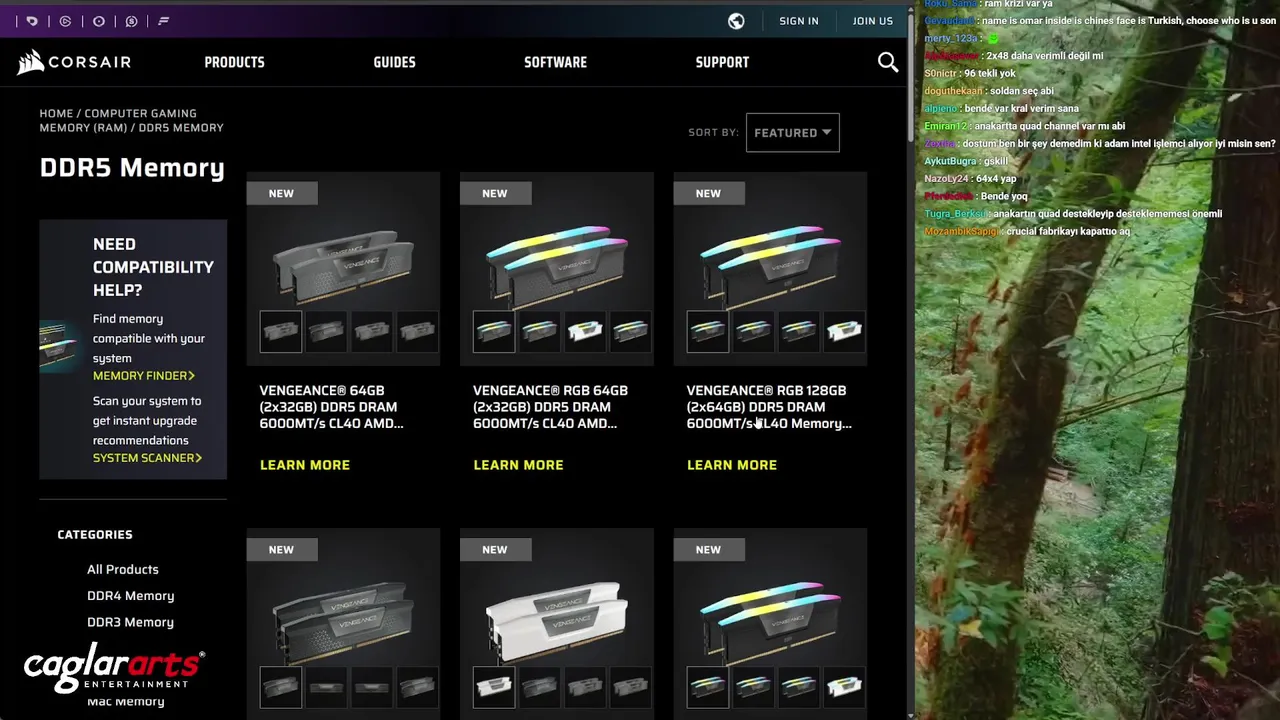The height and width of the screenshot is (720, 1280).
Task: Click Learn More under VENGEANCE RGB 64GB
Action: 518,465
